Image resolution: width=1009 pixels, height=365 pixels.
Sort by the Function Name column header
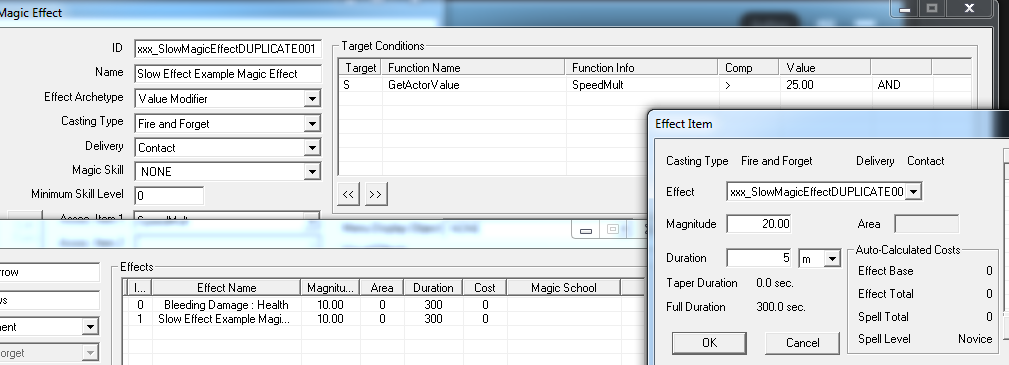[473, 68]
